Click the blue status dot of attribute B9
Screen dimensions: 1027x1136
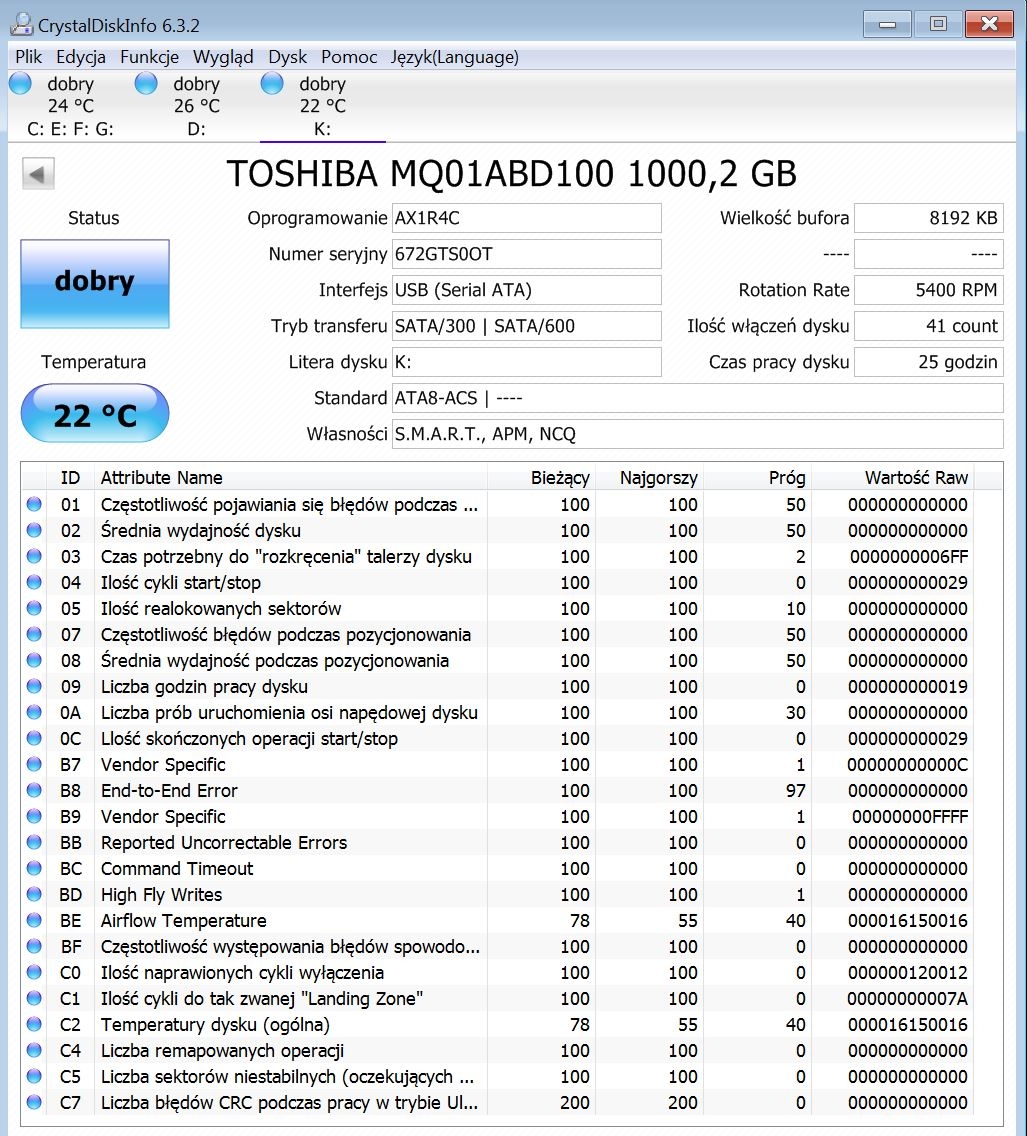tap(34, 816)
